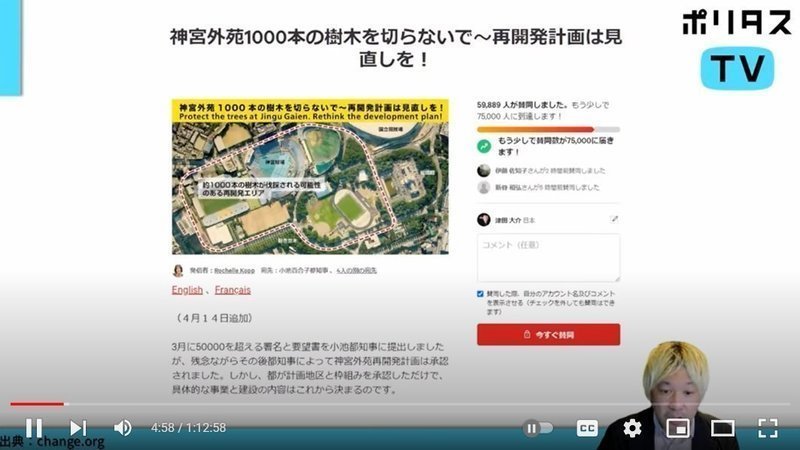Screen dimensions: 800x450
Task: Open 伊藤 佐知子's signer avatar
Action: 484,170
